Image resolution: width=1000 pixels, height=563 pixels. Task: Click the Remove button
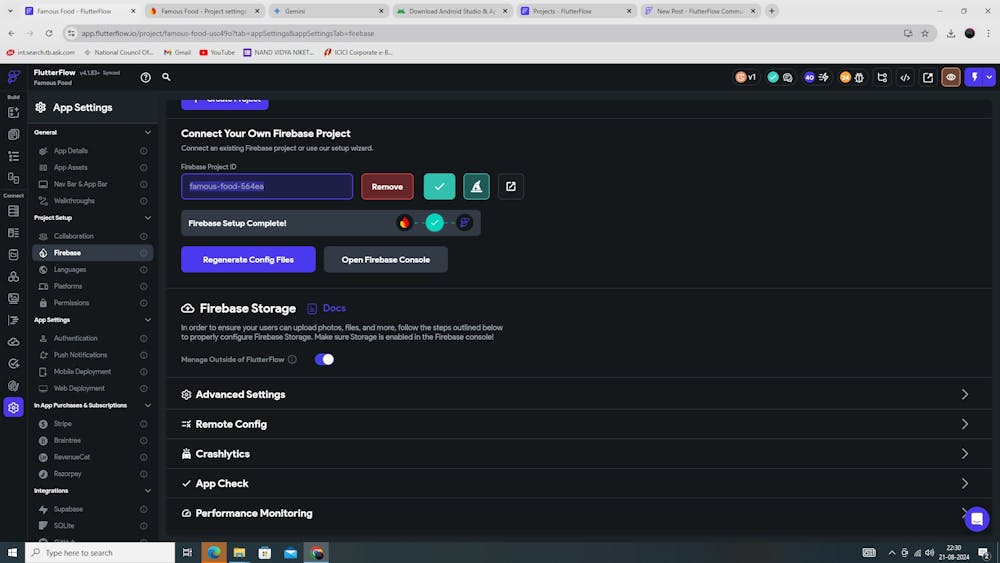pyautogui.click(x=387, y=187)
